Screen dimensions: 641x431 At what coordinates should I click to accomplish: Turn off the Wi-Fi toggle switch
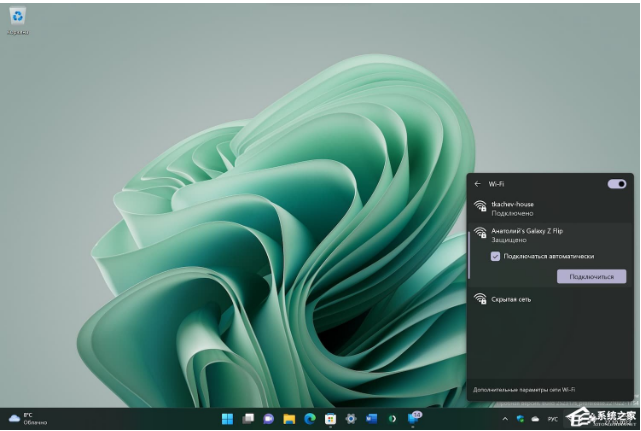tap(617, 184)
